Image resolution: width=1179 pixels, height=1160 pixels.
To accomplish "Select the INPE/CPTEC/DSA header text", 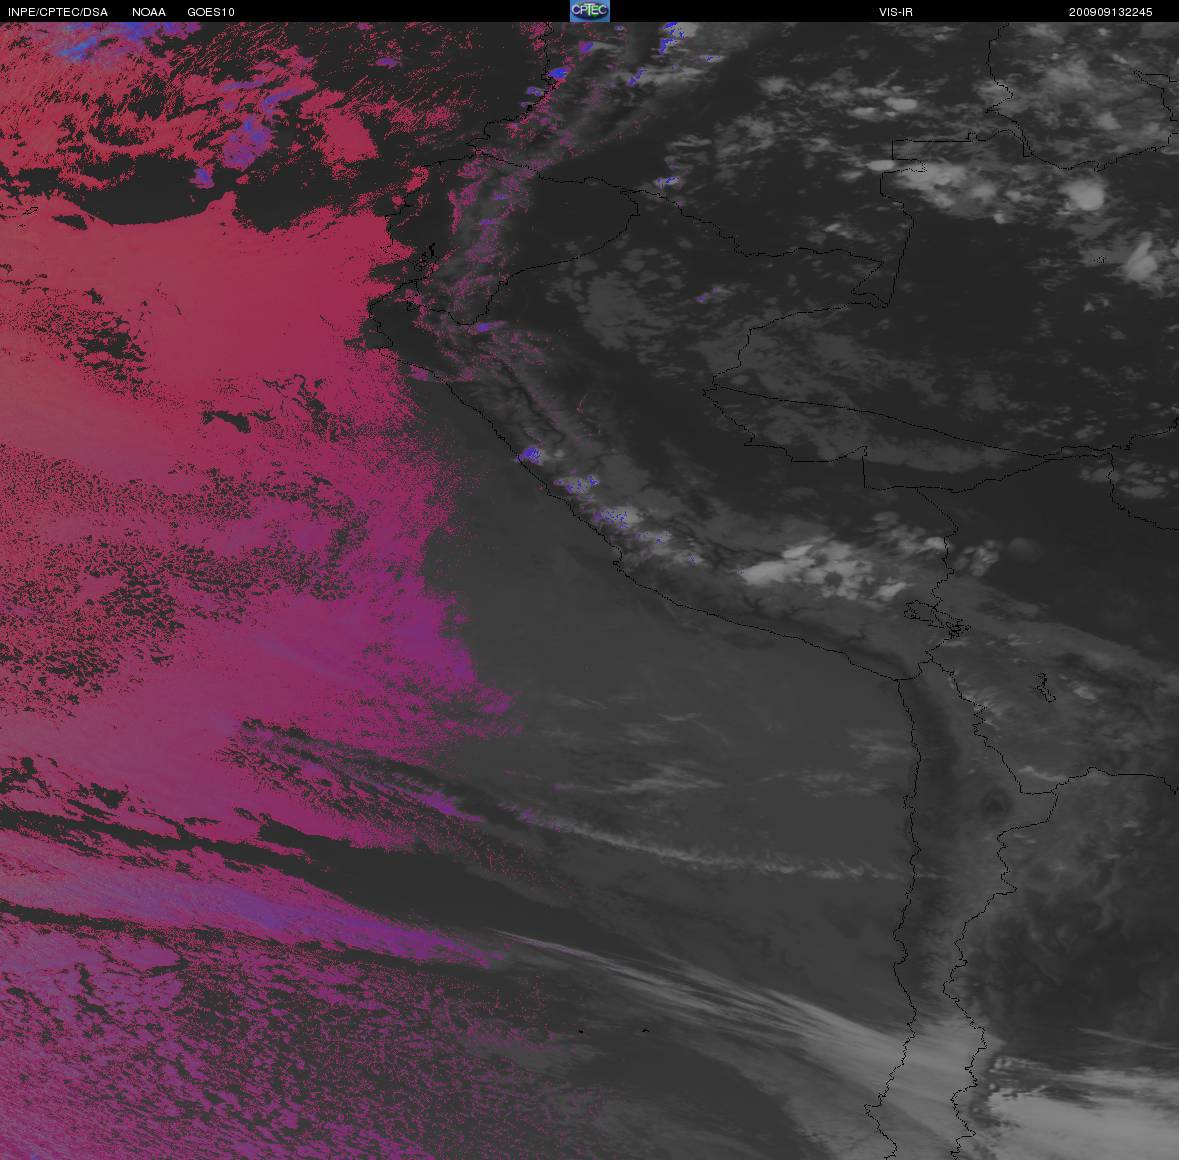I will (58, 12).
